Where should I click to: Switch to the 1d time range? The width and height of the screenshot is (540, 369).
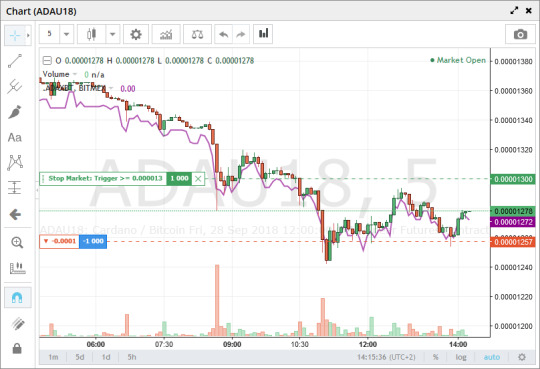(106, 357)
